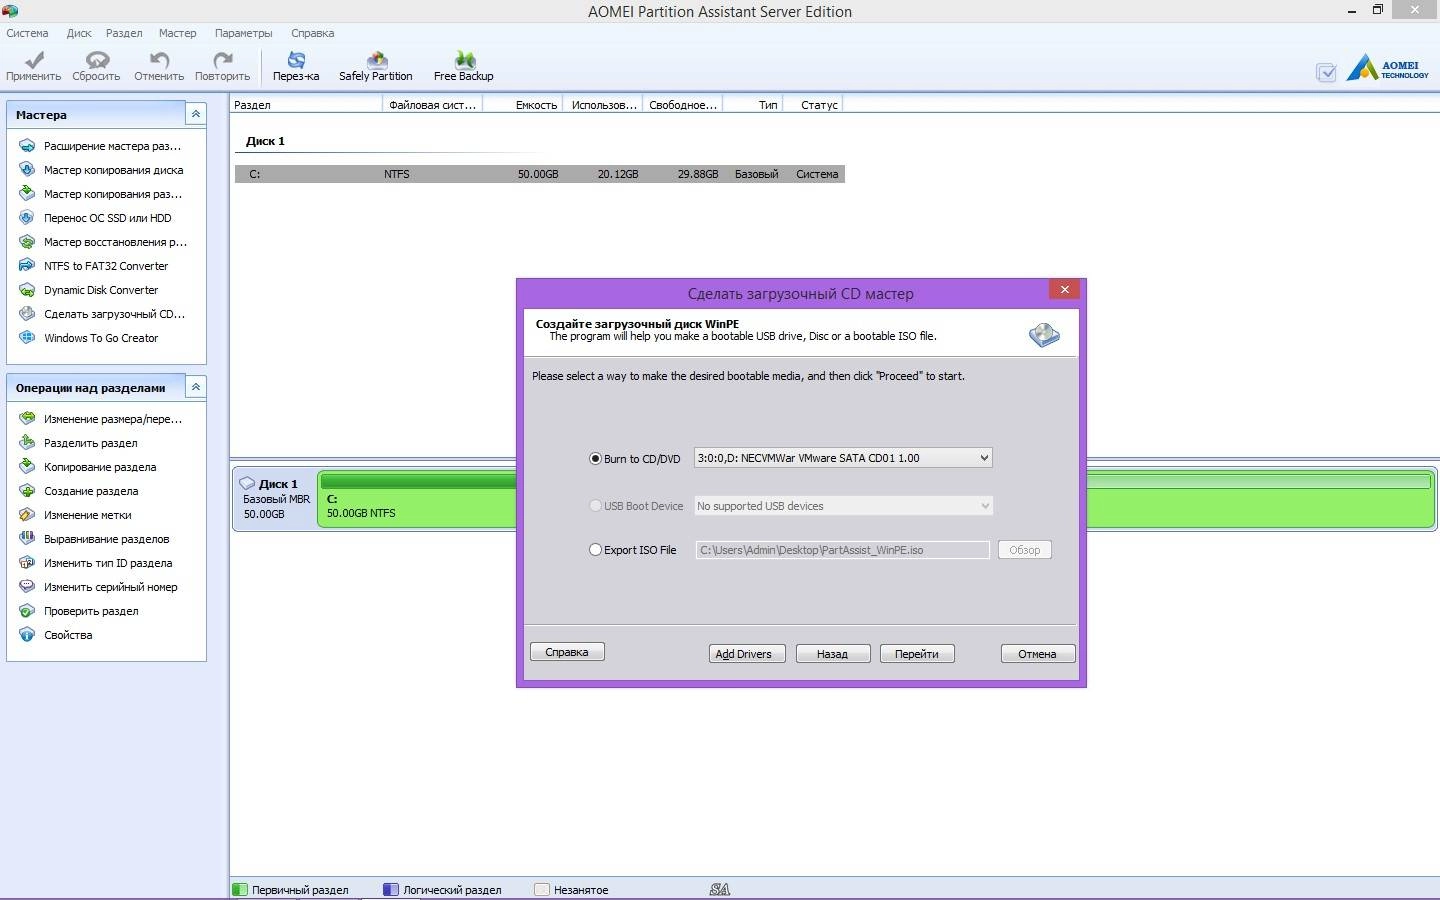Click the Раздел column header
The image size is (1440, 900).
tap(306, 104)
